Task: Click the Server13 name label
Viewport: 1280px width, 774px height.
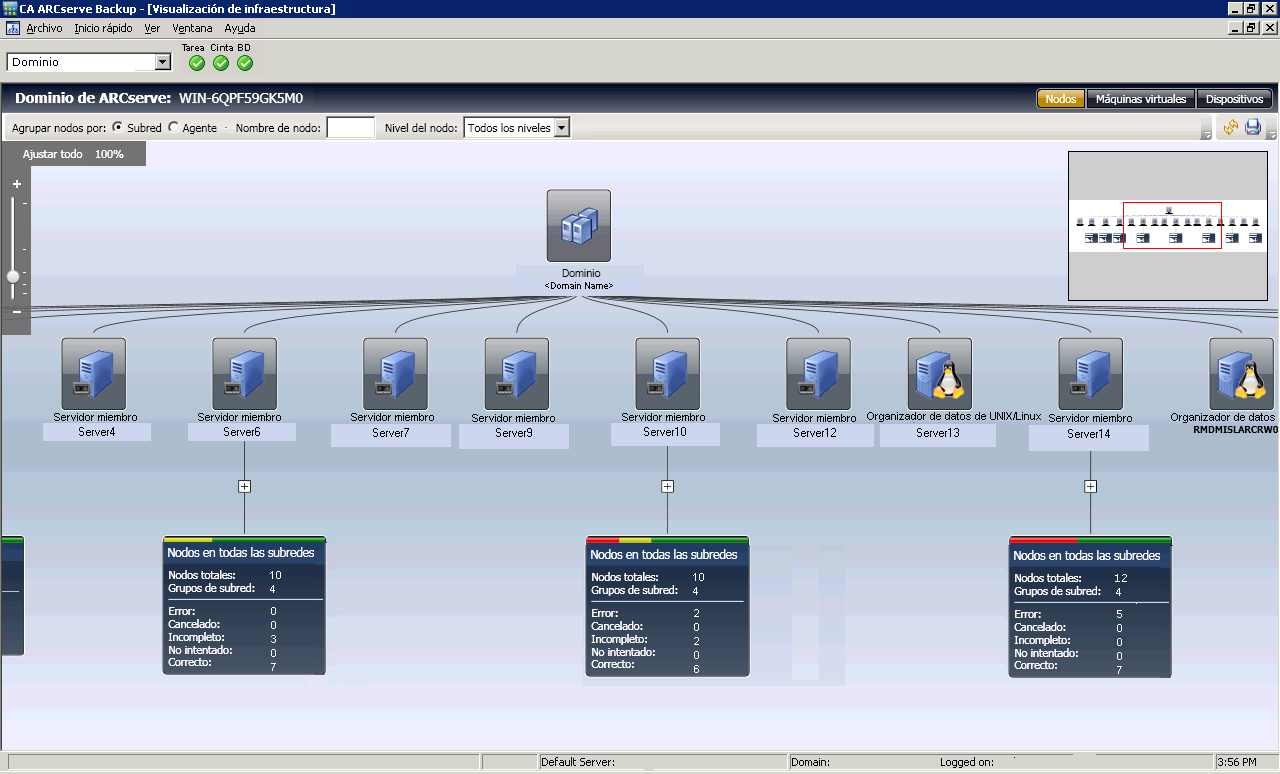Action: pyautogui.click(x=938, y=433)
